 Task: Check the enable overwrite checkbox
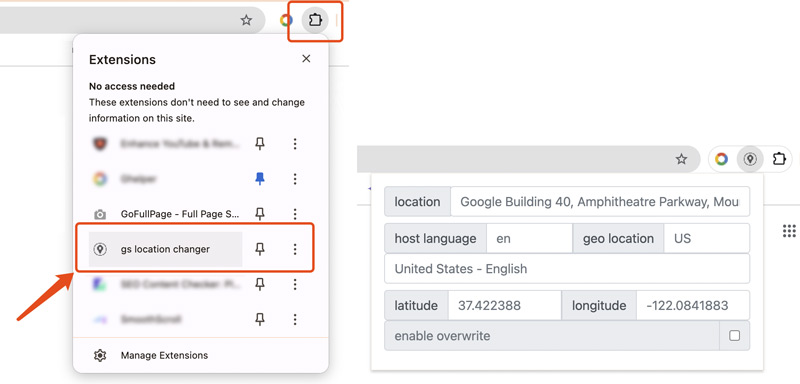coord(735,336)
